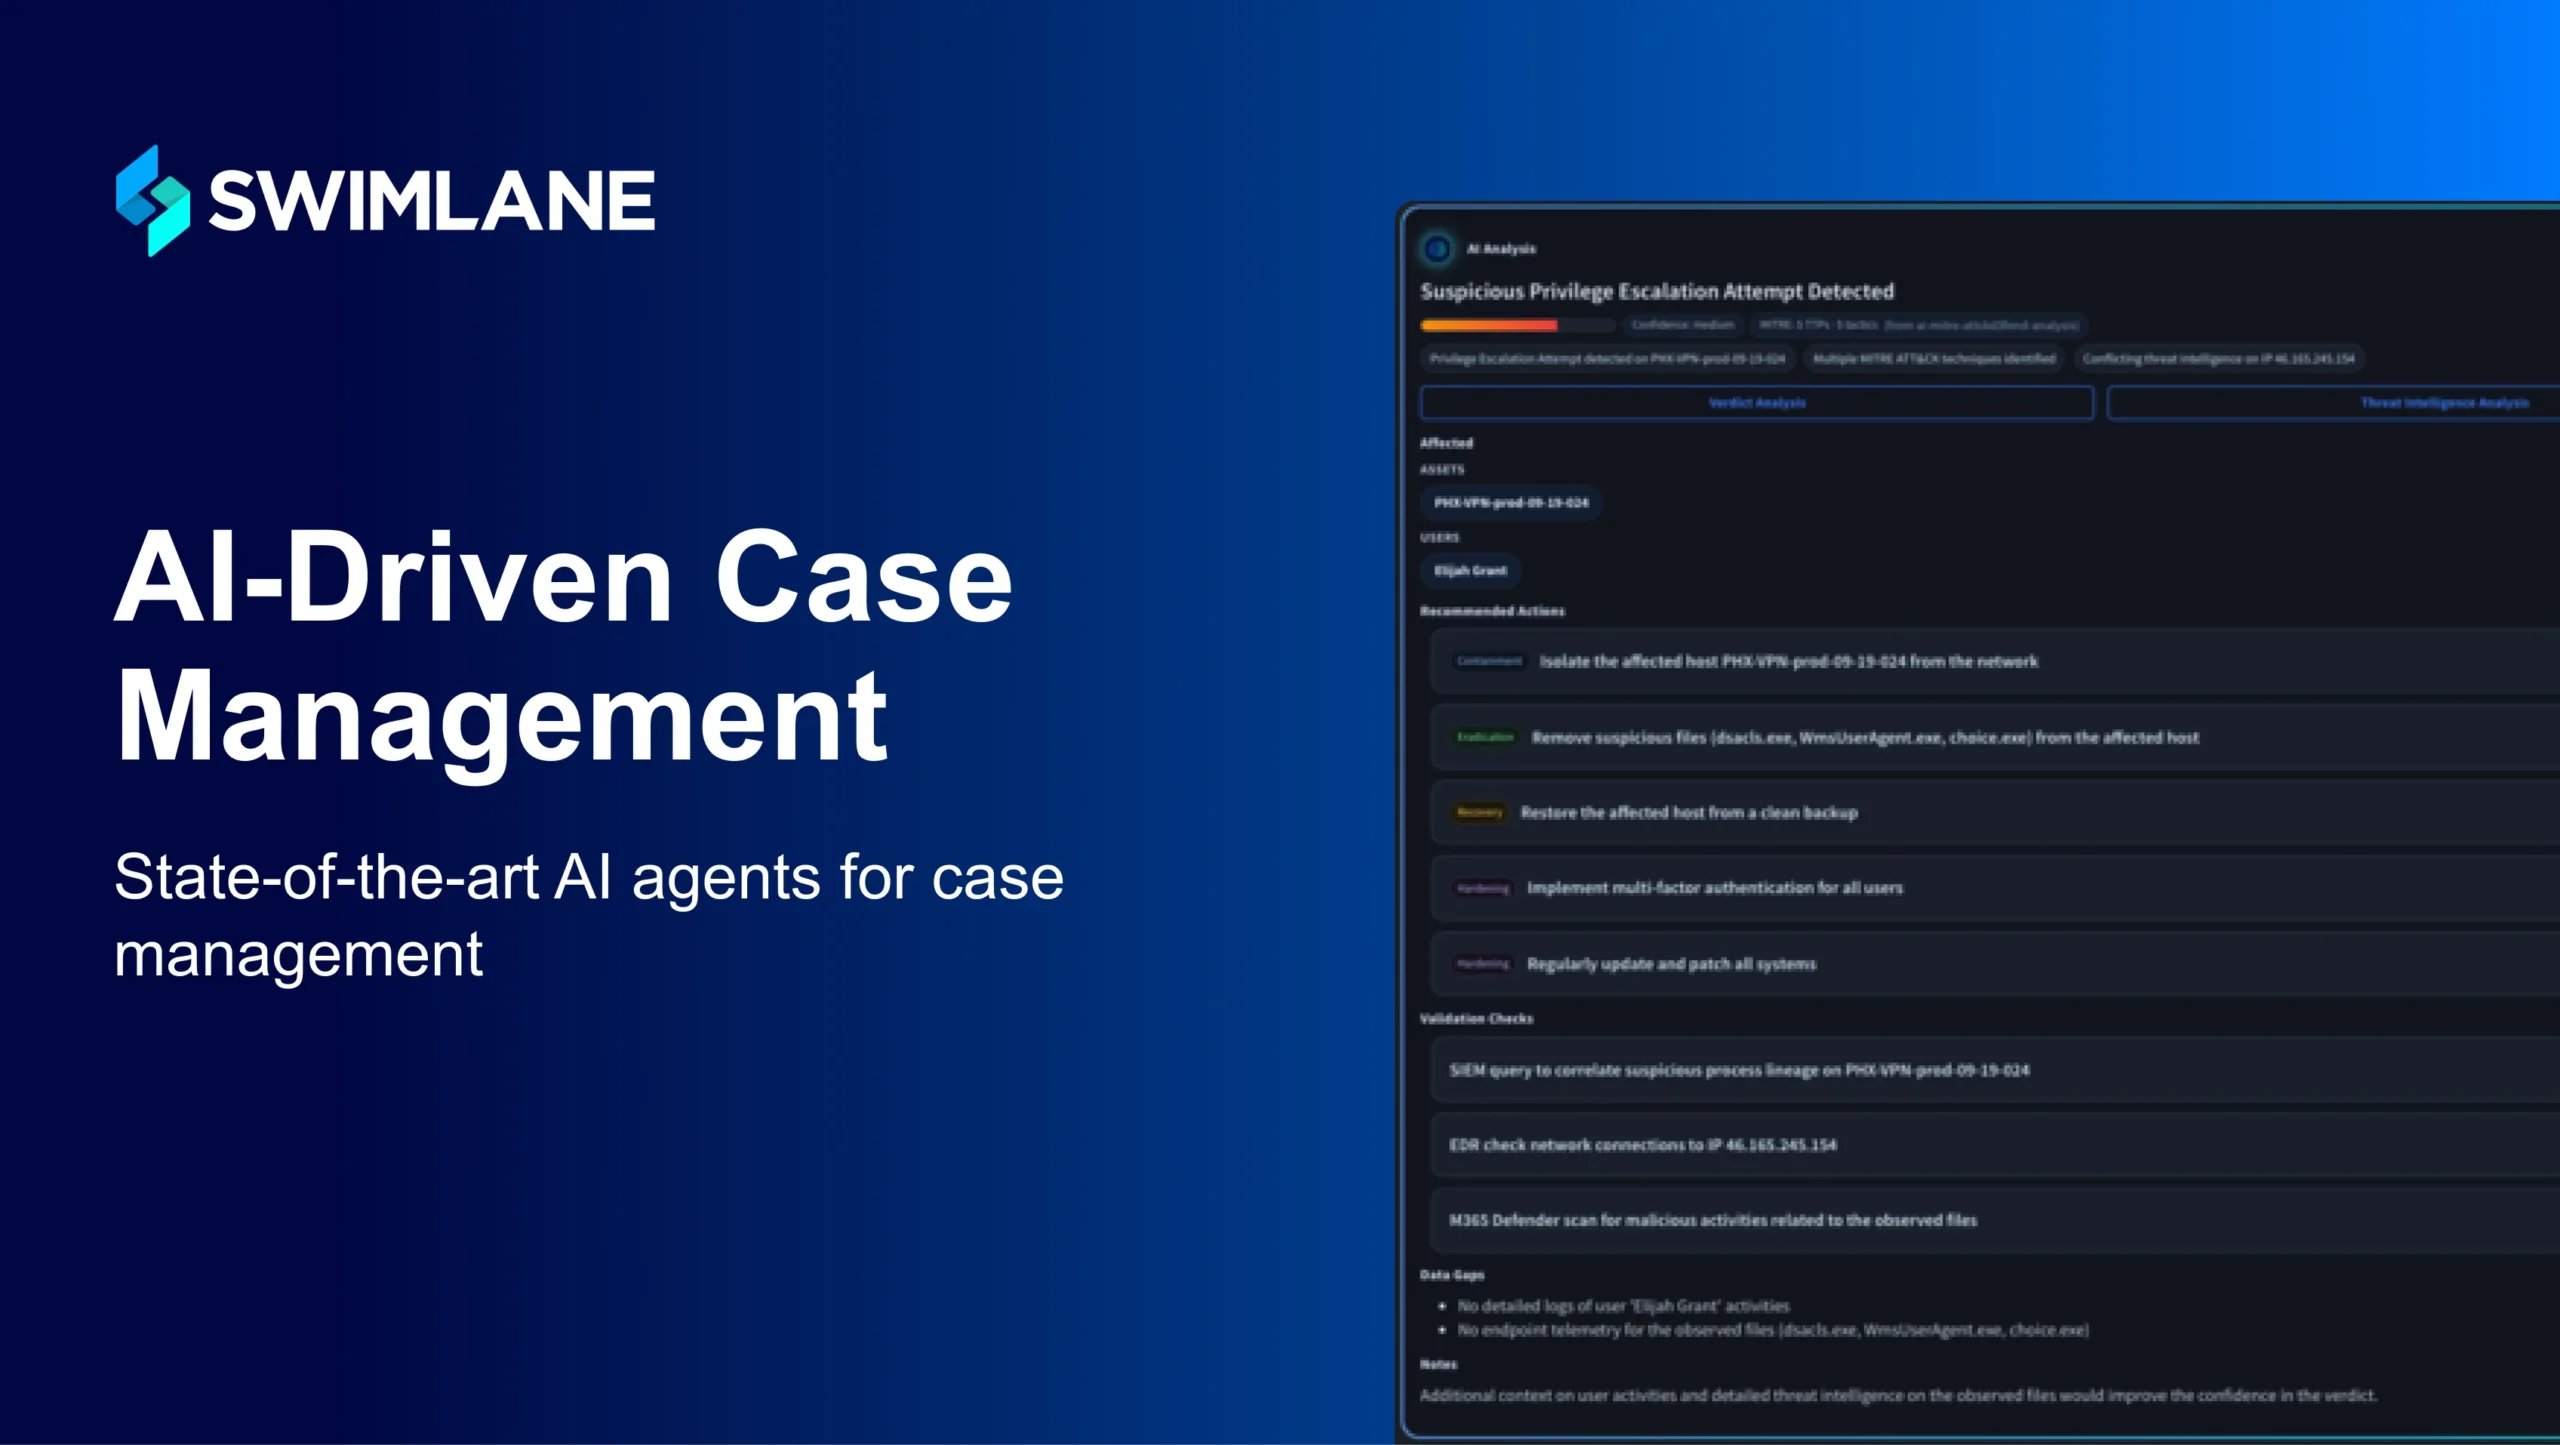This screenshot has width=2560, height=1445.
Task: Expand the EDR check network connections item
Action: [1642, 1145]
